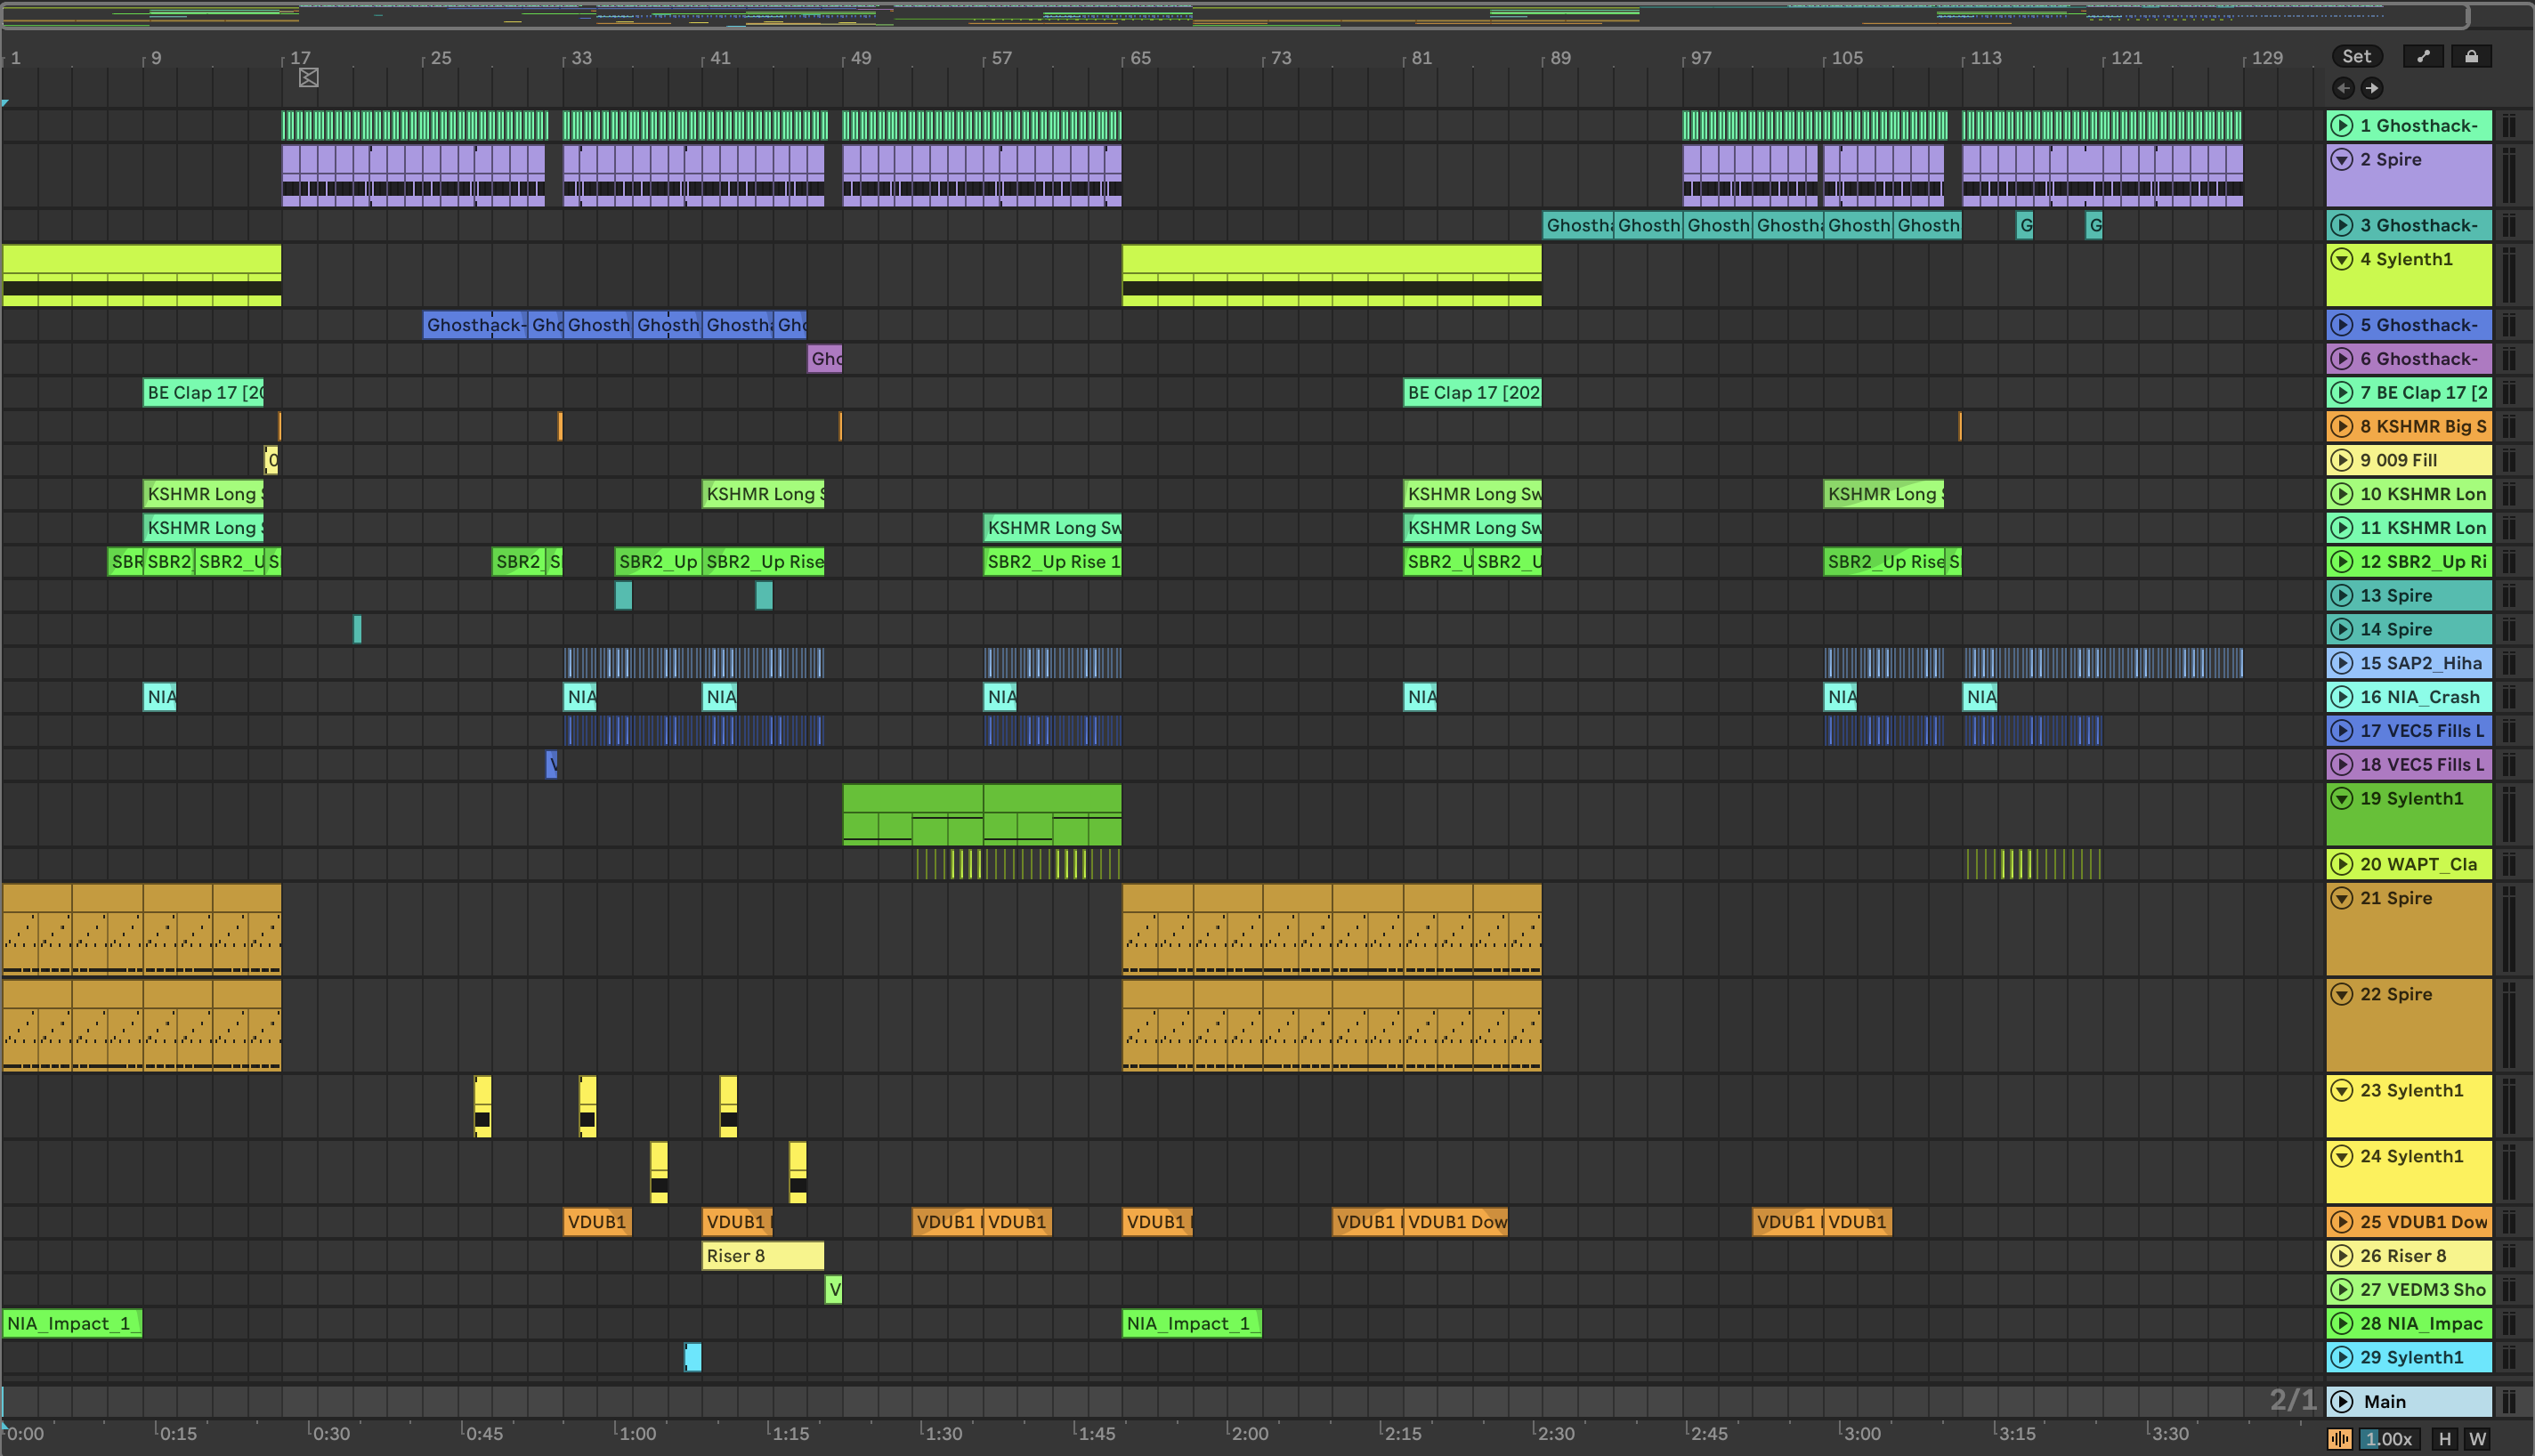Click unfold icon on 14 Spire track
This screenshot has width=2535, height=1456.
click(2341, 629)
